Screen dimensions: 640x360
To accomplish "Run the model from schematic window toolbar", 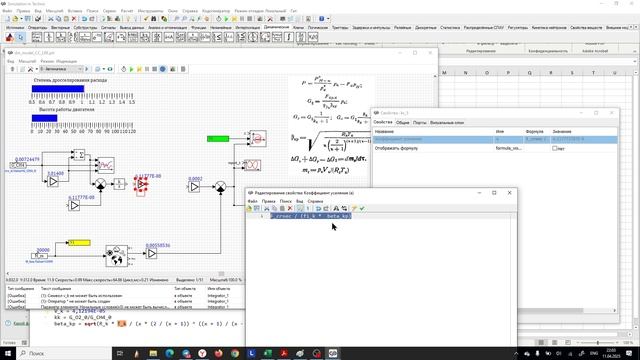I will tap(131, 69).
